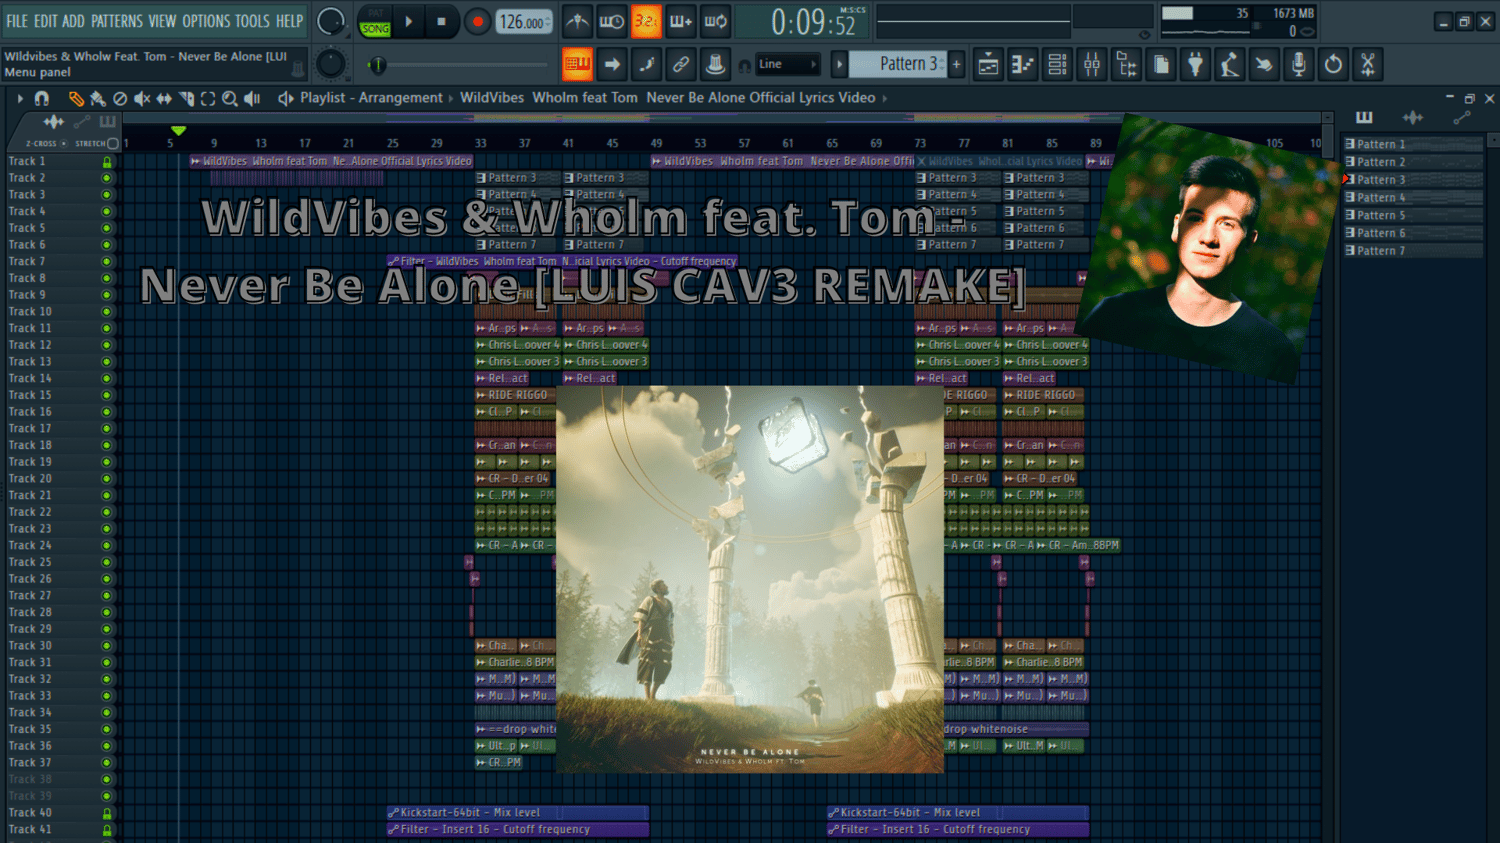Select the Slip tool in the playlist toolbar

(x=164, y=98)
